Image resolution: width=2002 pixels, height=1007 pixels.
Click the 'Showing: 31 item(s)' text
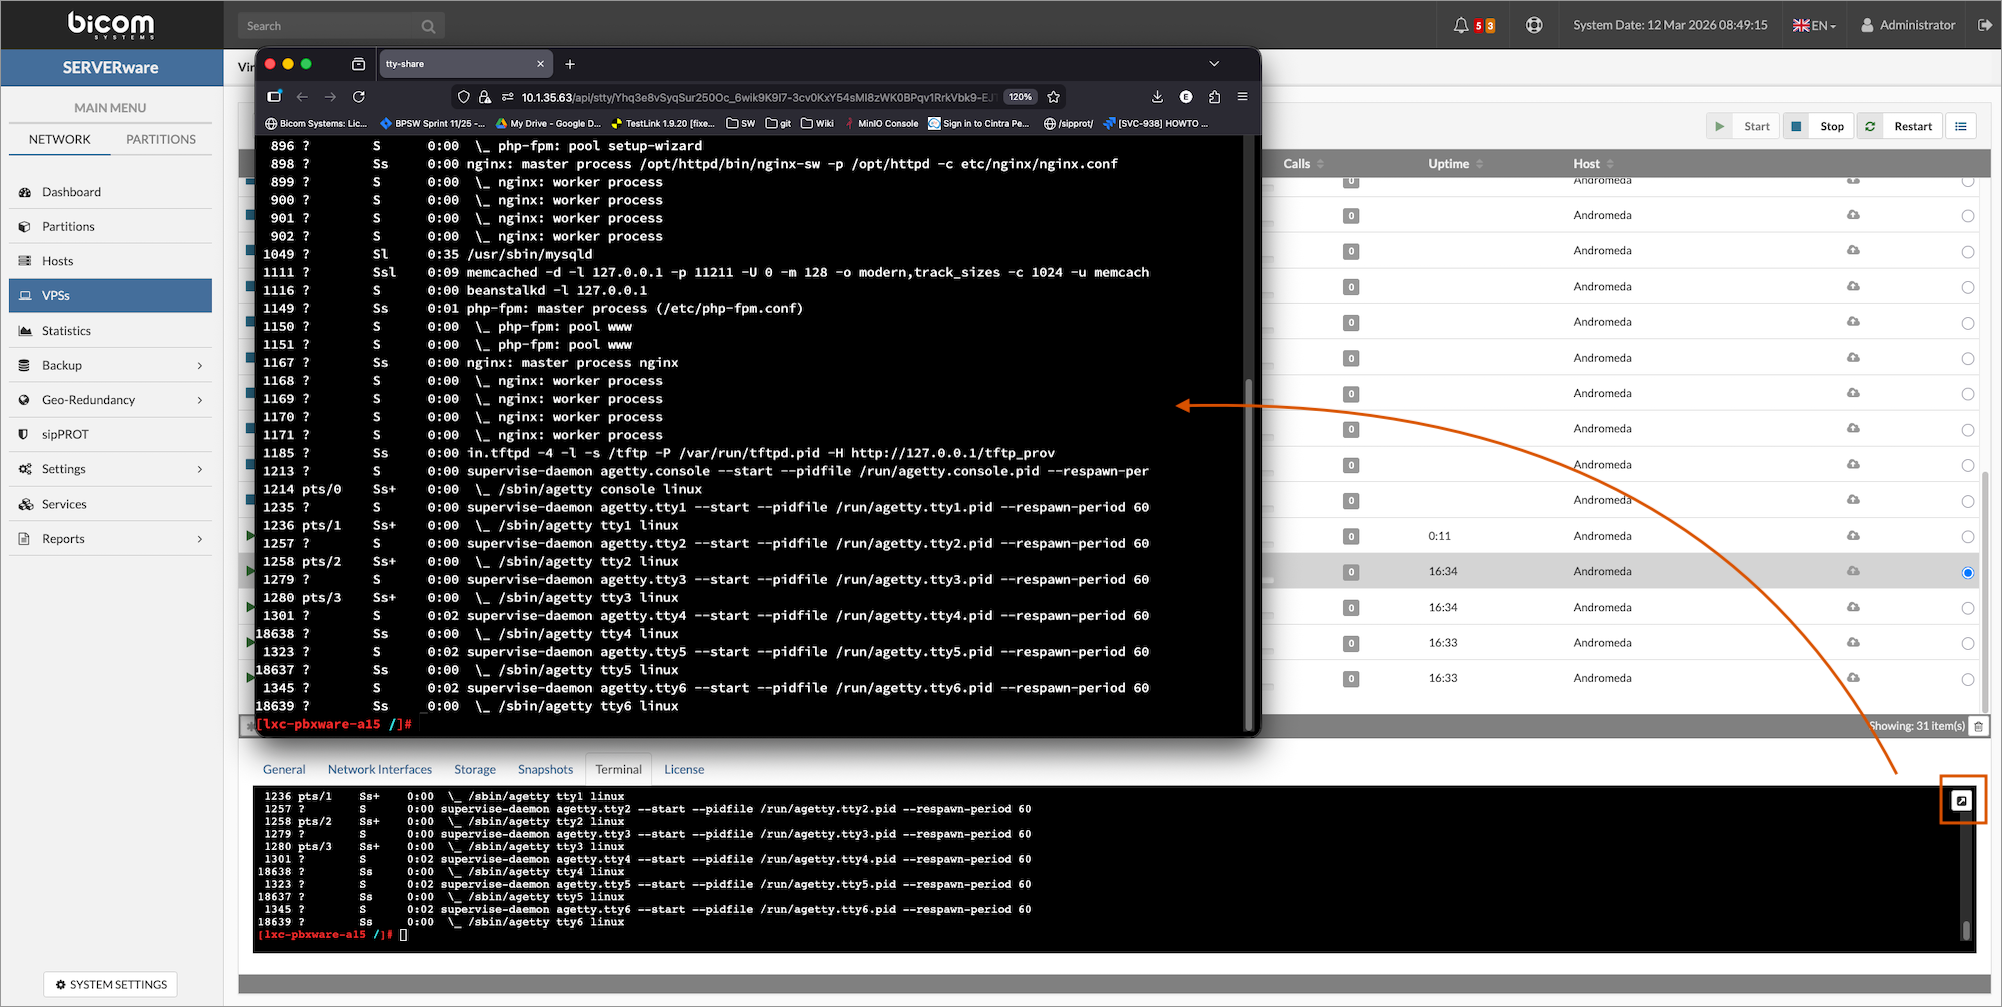point(1916,726)
